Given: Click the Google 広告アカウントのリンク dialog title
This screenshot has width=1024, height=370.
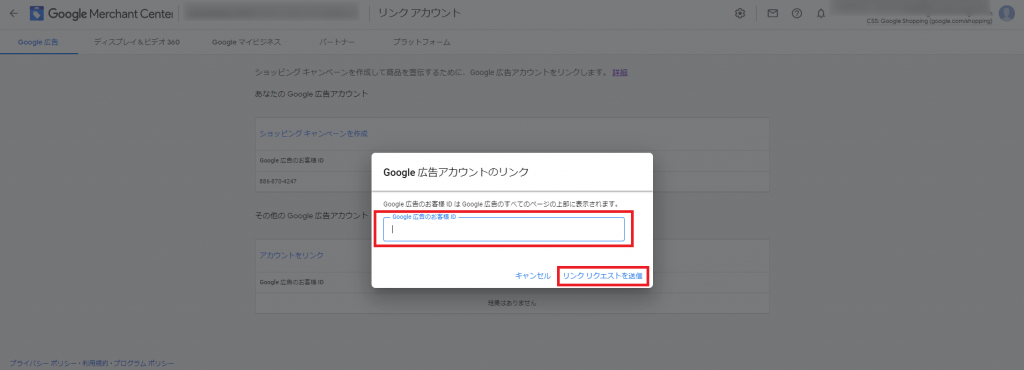Looking at the screenshot, I should tap(456, 172).
